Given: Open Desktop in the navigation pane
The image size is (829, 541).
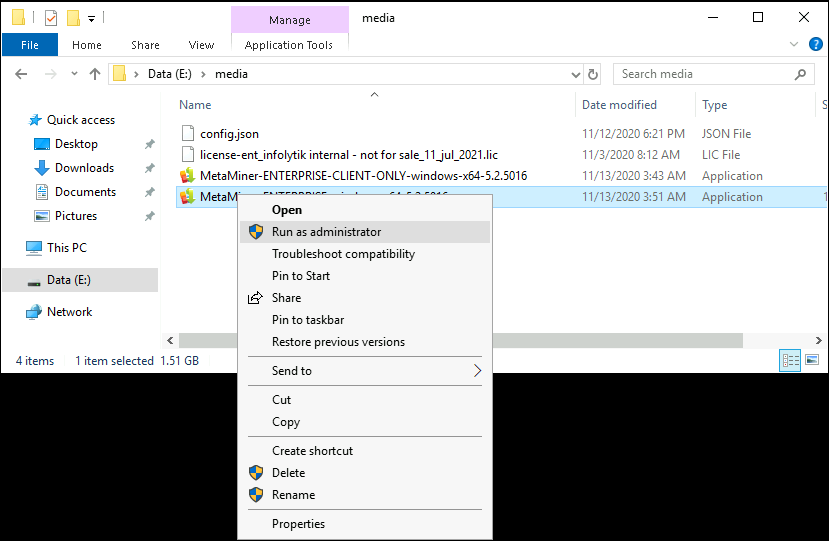Looking at the screenshot, I should (76, 144).
